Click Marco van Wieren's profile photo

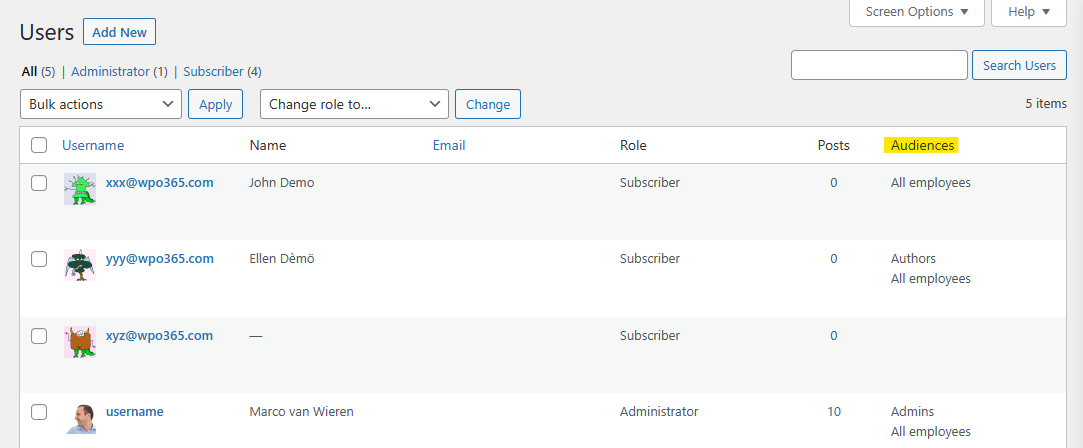(x=80, y=418)
